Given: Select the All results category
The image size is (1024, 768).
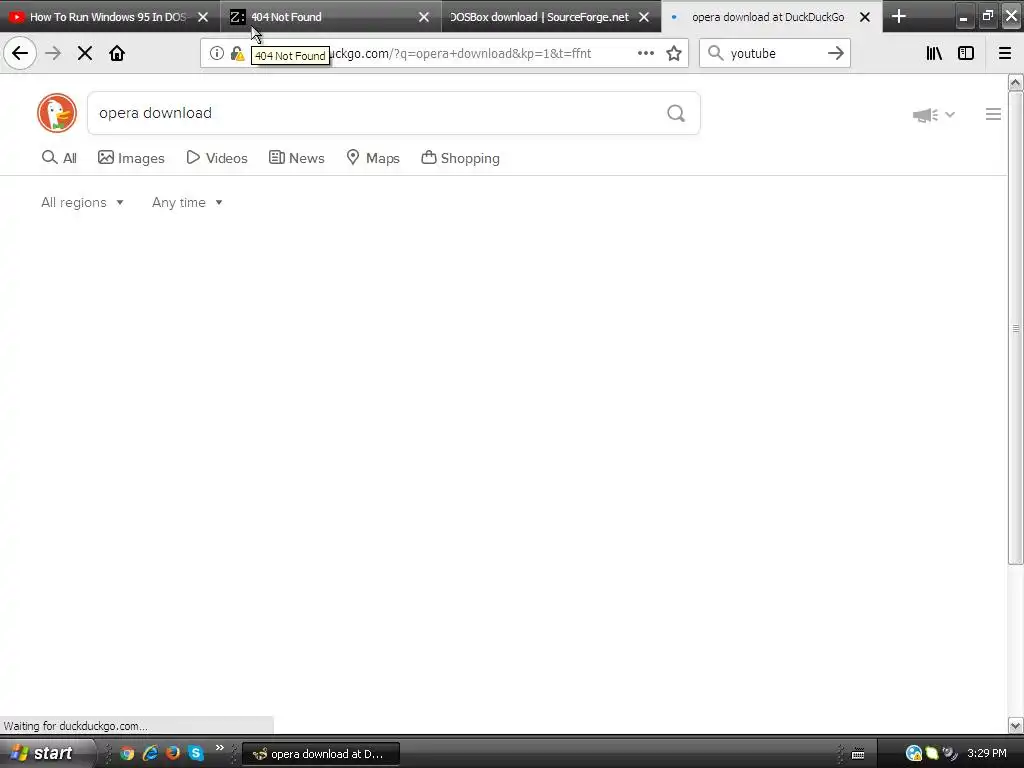Looking at the screenshot, I should coord(59,158).
